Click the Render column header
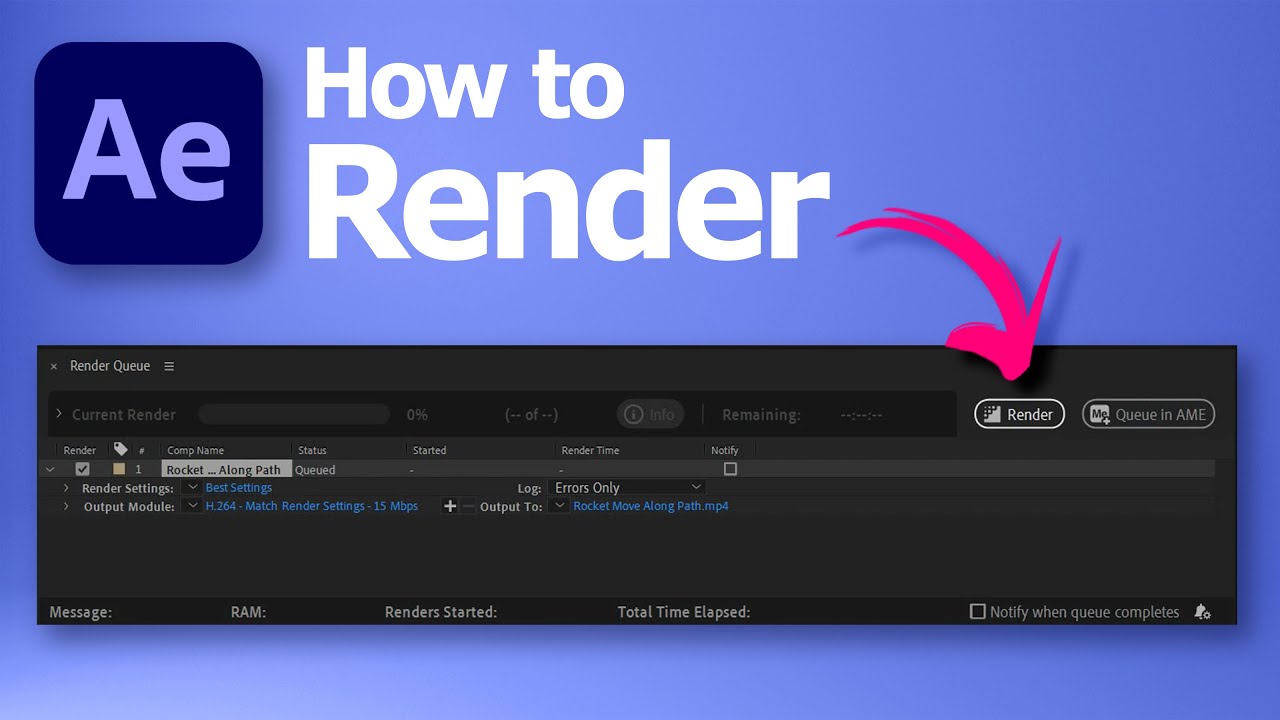 point(80,450)
